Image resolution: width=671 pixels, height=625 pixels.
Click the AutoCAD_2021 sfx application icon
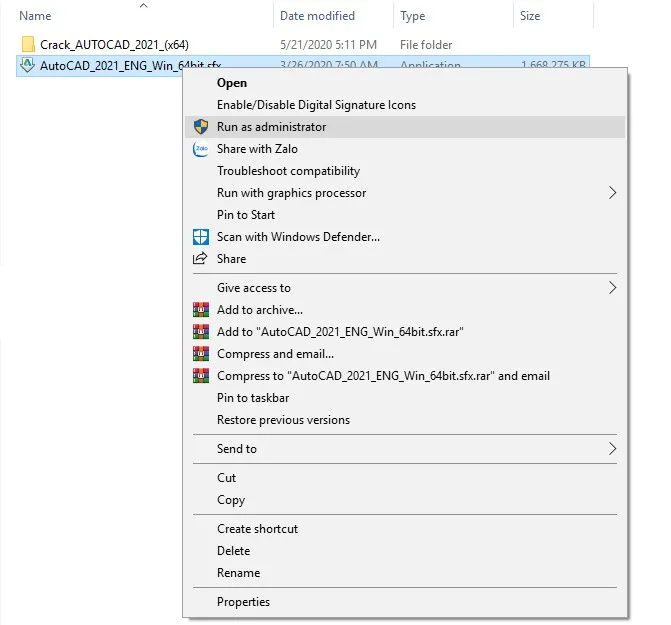28,65
